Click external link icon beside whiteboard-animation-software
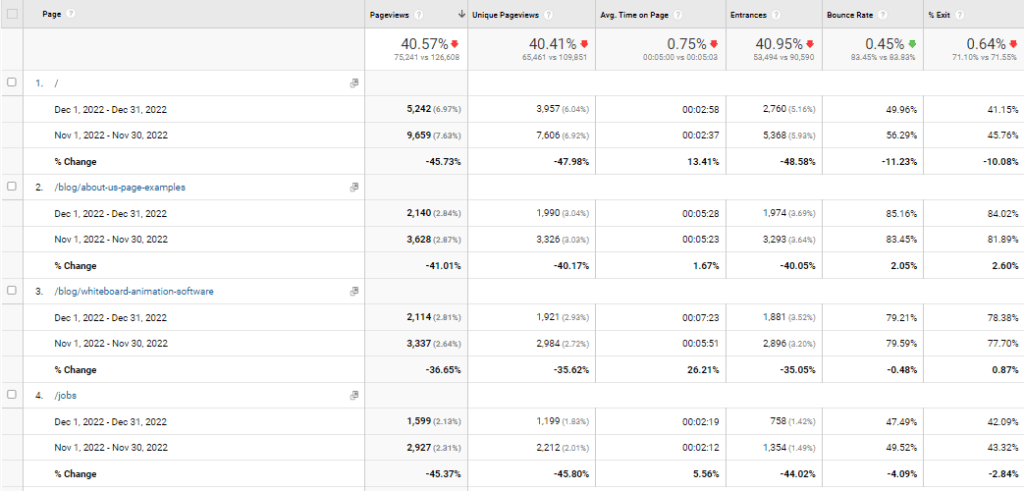 tap(354, 291)
